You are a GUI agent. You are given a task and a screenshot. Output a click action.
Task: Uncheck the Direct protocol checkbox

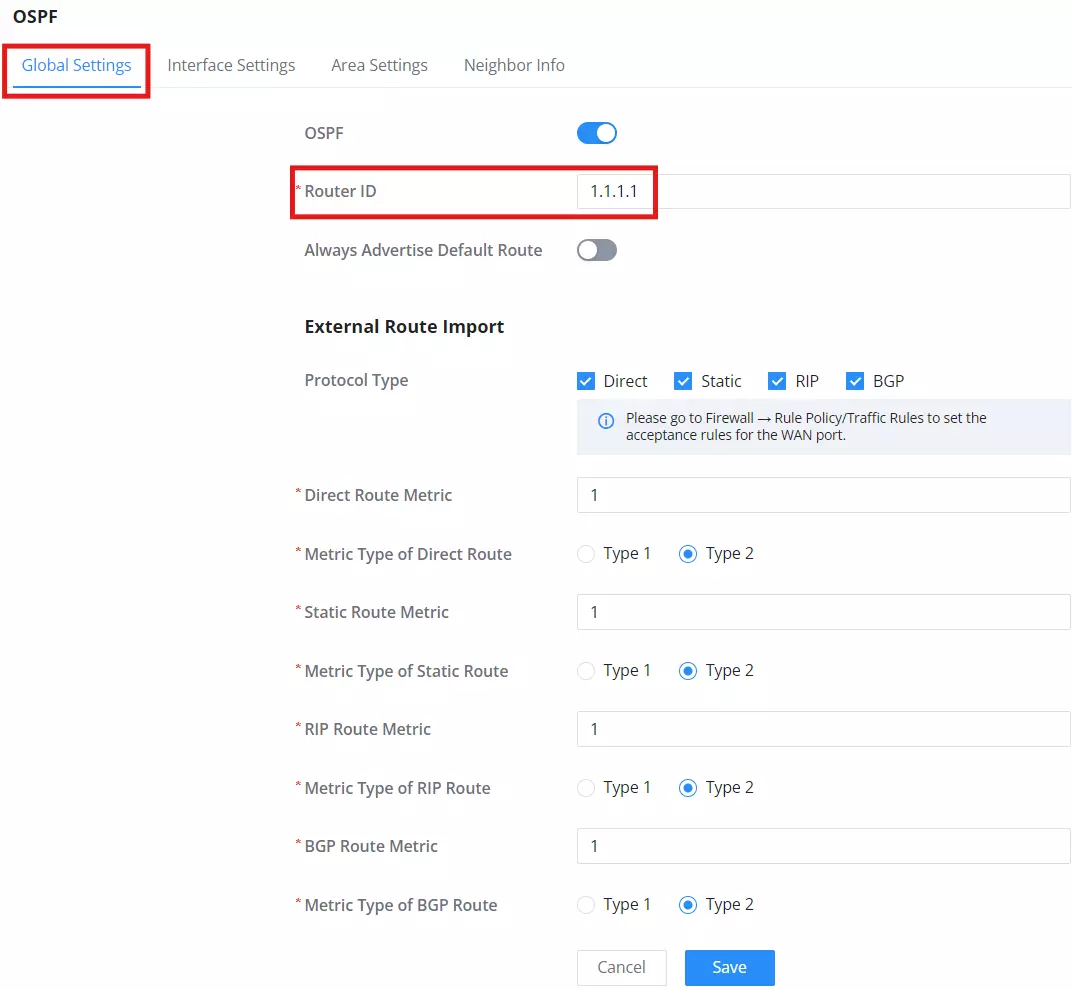(586, 381)
